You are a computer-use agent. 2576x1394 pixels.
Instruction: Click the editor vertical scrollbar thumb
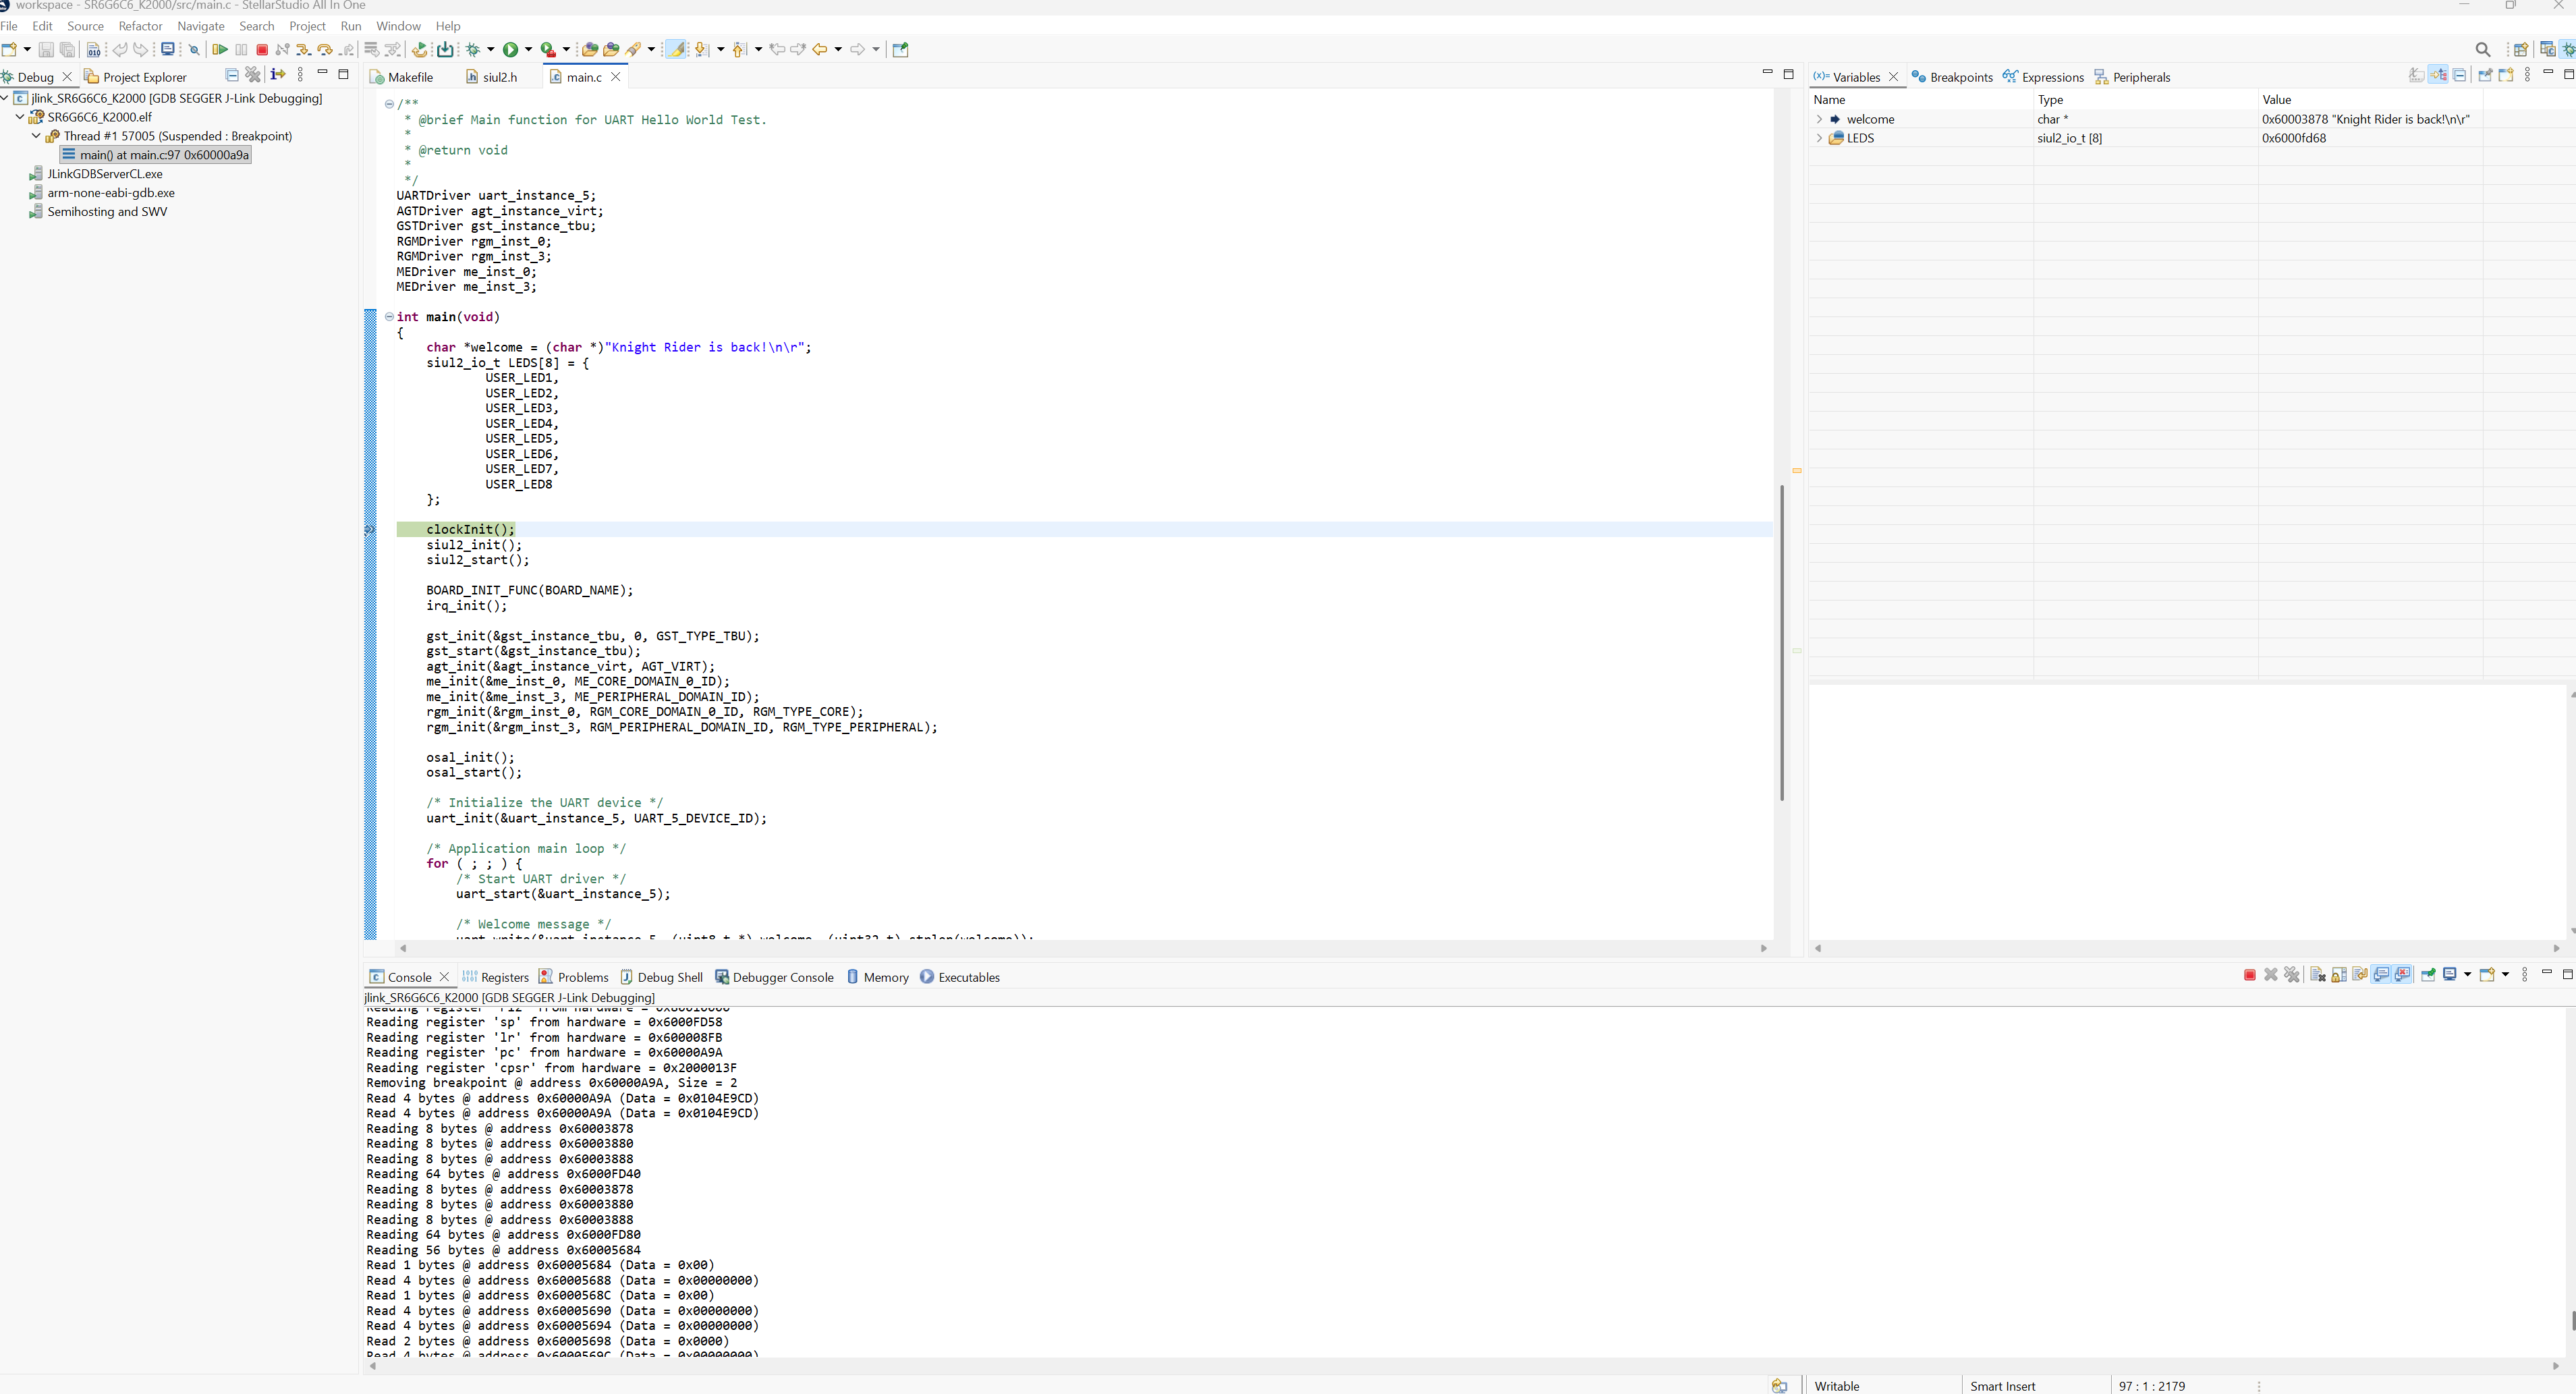click(x=1782, y=642)
